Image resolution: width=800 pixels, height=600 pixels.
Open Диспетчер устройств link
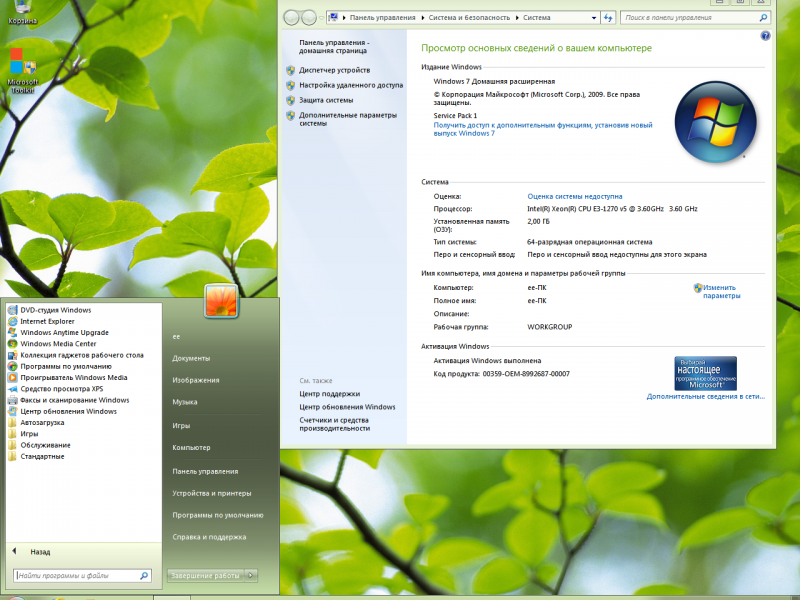335,70
